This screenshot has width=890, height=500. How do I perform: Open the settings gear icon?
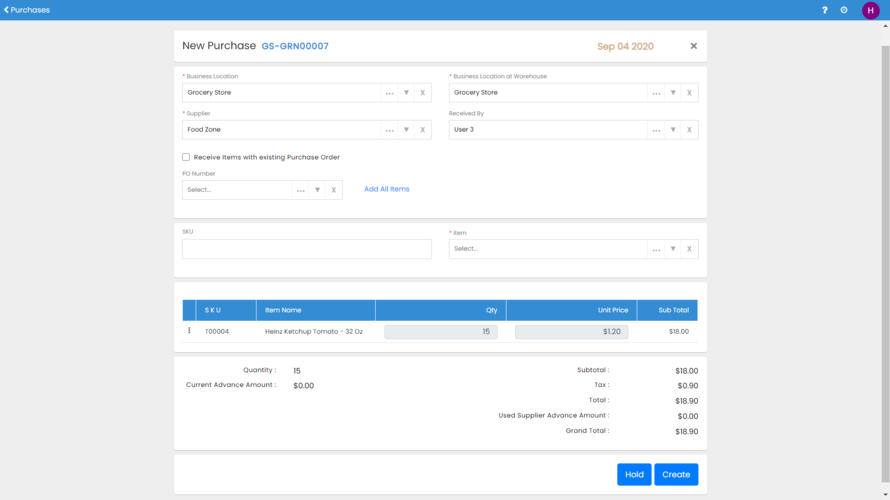click(844, 10)
